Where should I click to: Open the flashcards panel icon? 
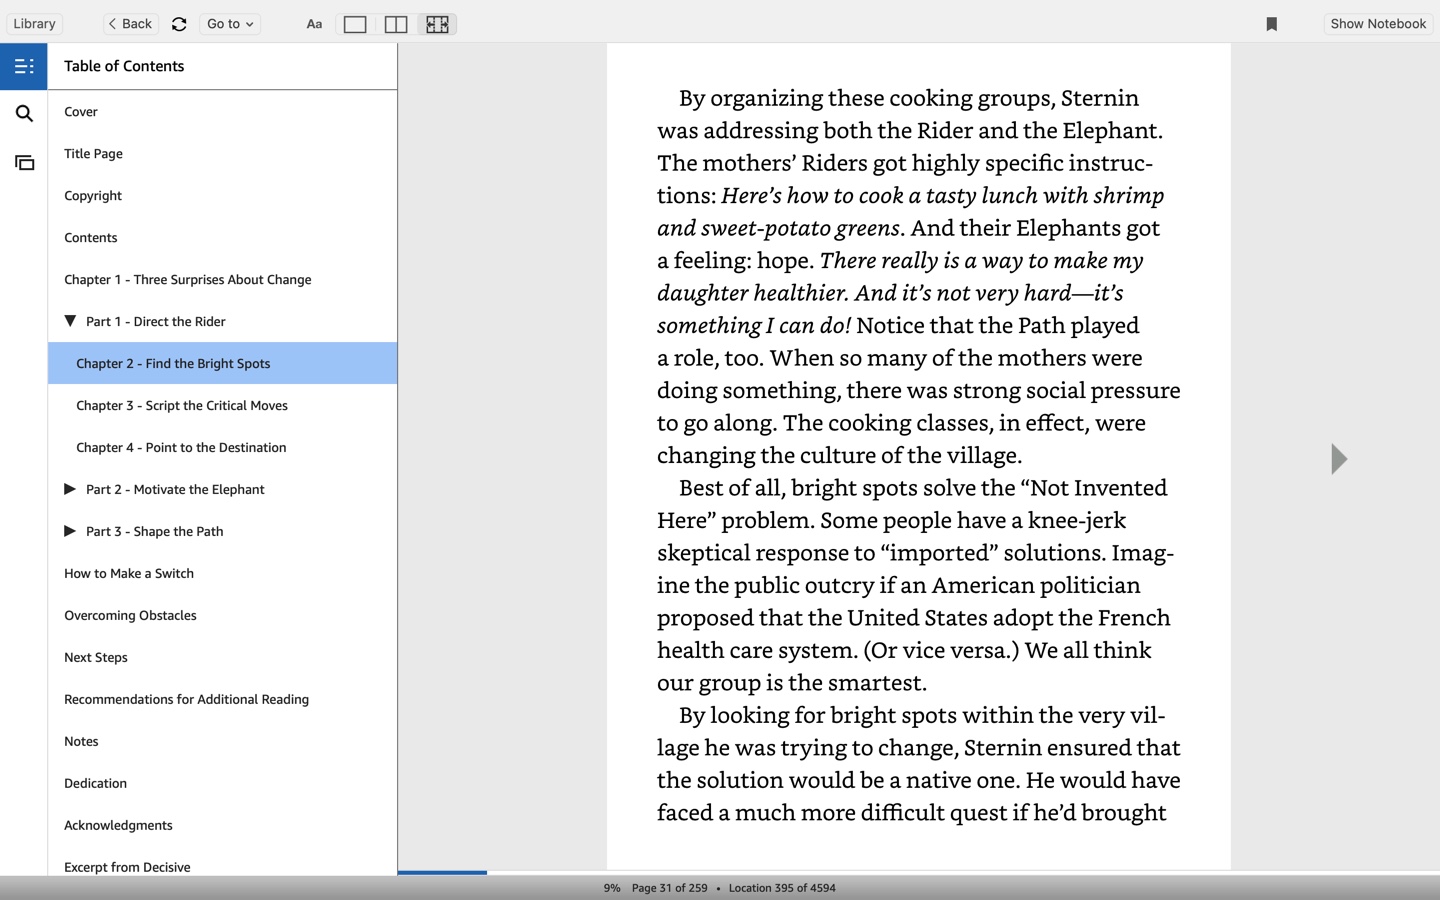pyautogui.click(x=24, y=162)
